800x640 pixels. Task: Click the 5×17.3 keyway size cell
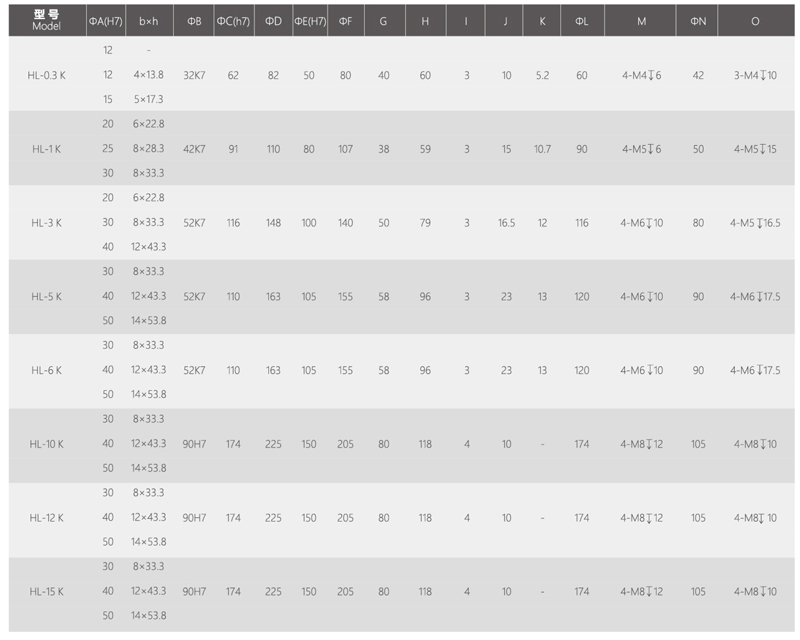click(148, 100)
